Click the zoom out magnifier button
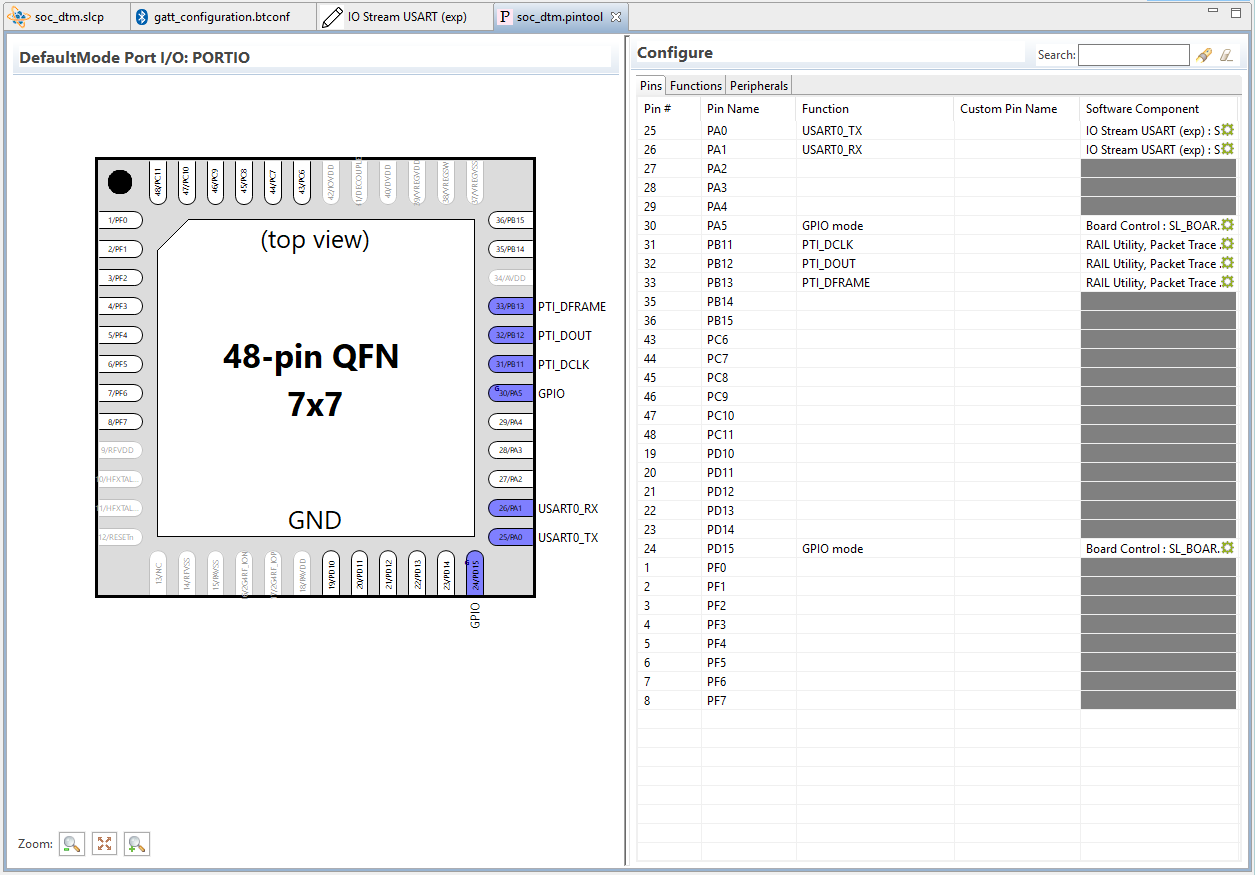Image resolution: width=1255 pixels, height=875 pixels. [x=72, y=844]
